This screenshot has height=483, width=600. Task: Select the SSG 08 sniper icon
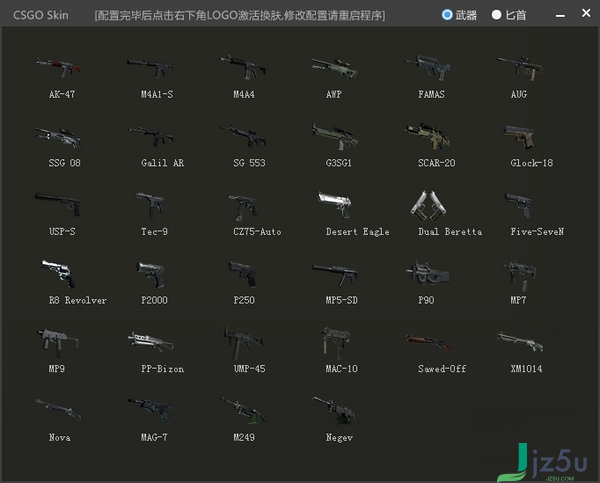(x=57, y=138)
